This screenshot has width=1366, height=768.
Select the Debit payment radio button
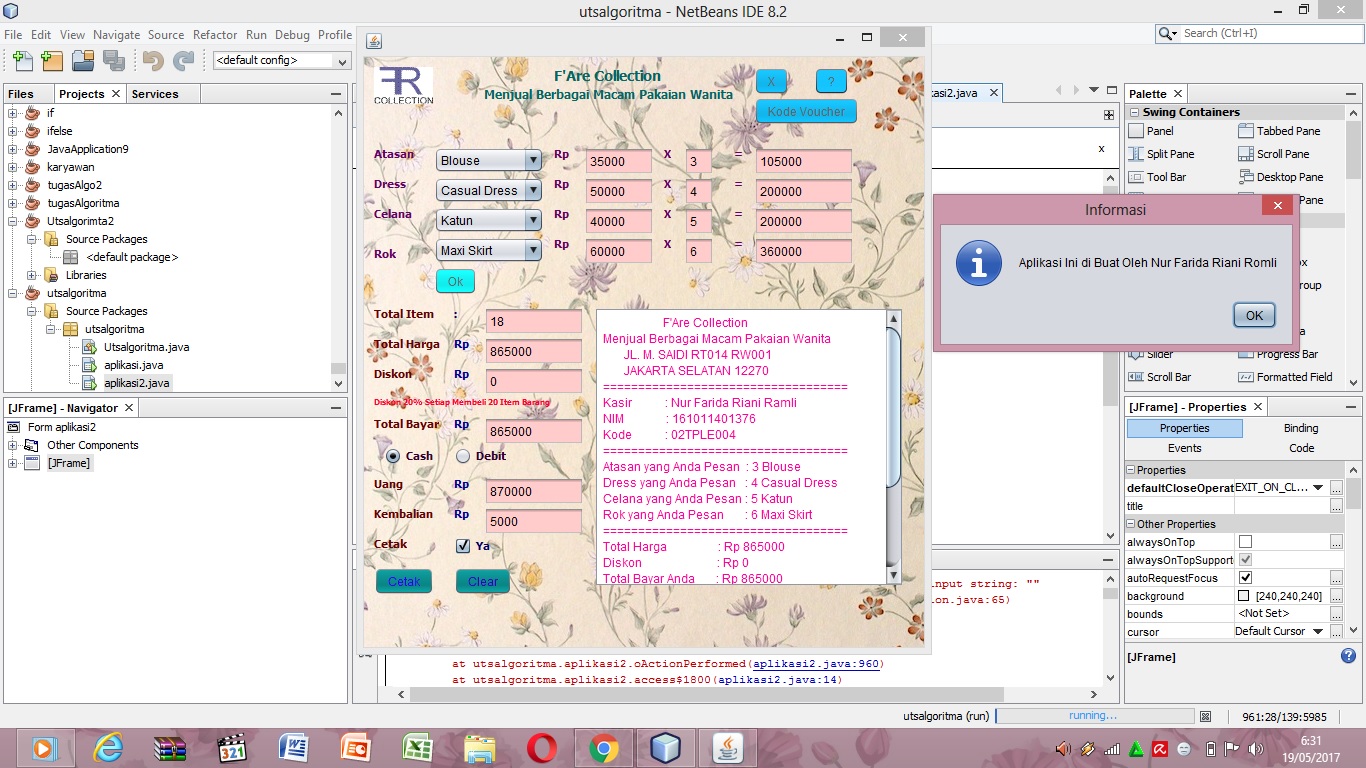click(461, 456)
